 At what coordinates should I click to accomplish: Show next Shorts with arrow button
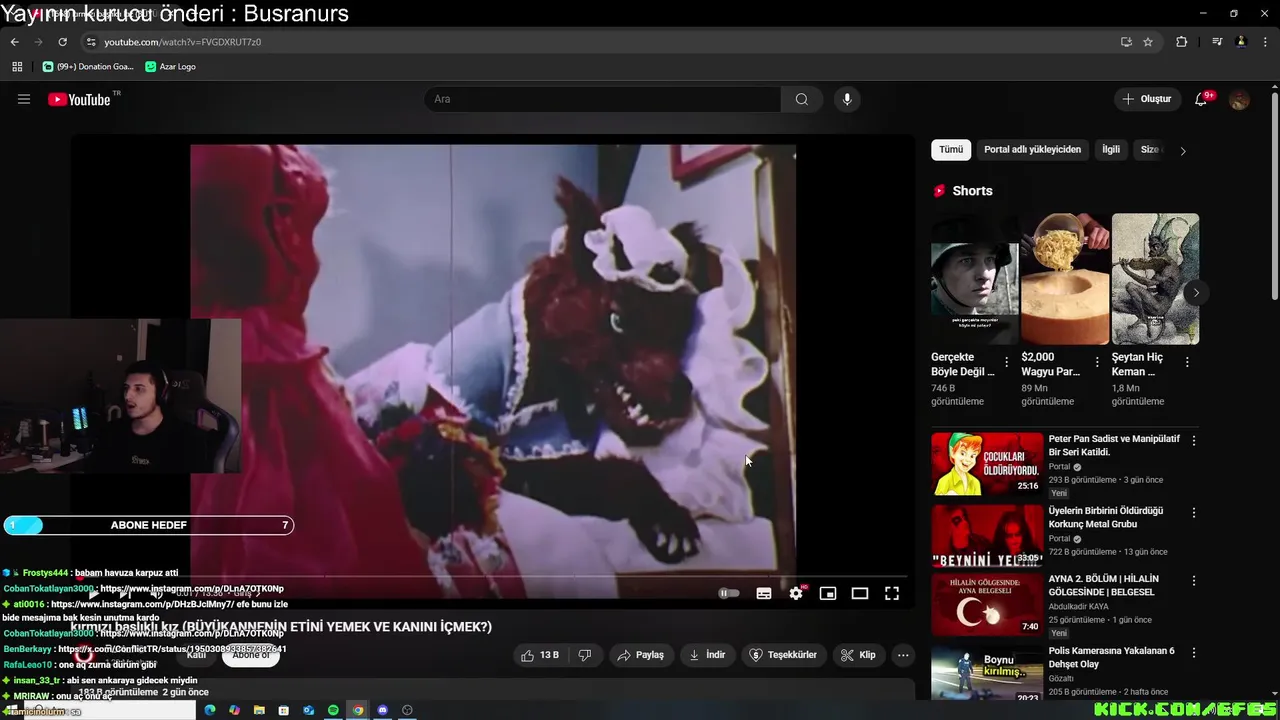point(1196,293)
